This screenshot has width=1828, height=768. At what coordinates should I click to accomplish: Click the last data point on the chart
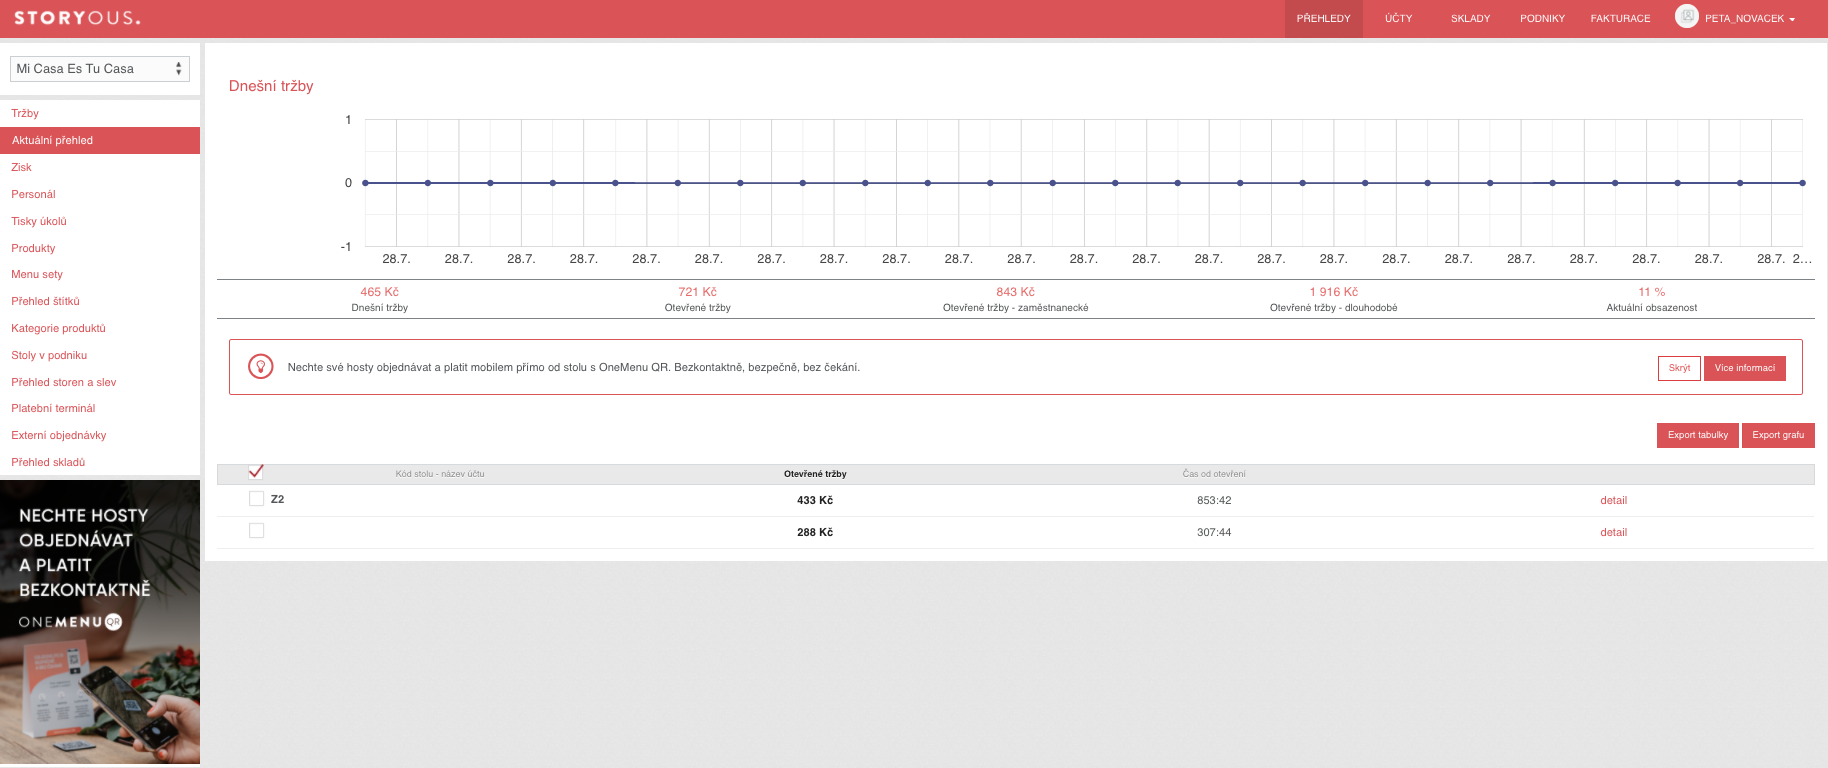(1802, 183)
